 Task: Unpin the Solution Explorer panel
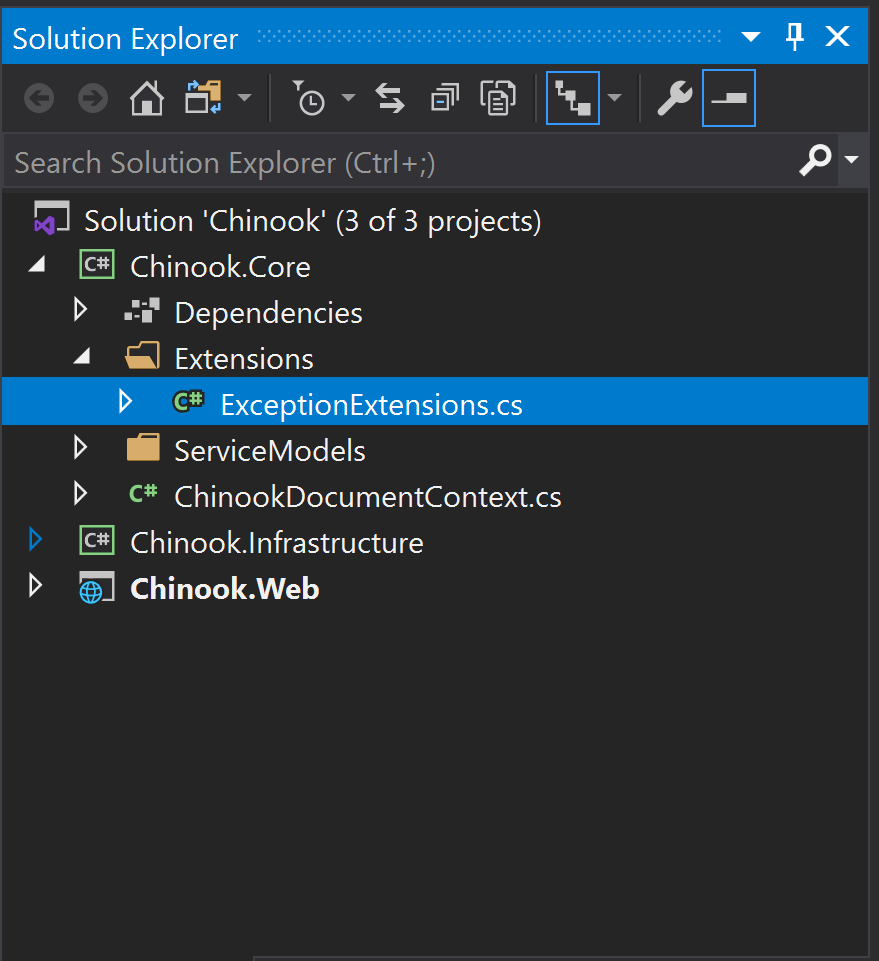tap(794, 36)
